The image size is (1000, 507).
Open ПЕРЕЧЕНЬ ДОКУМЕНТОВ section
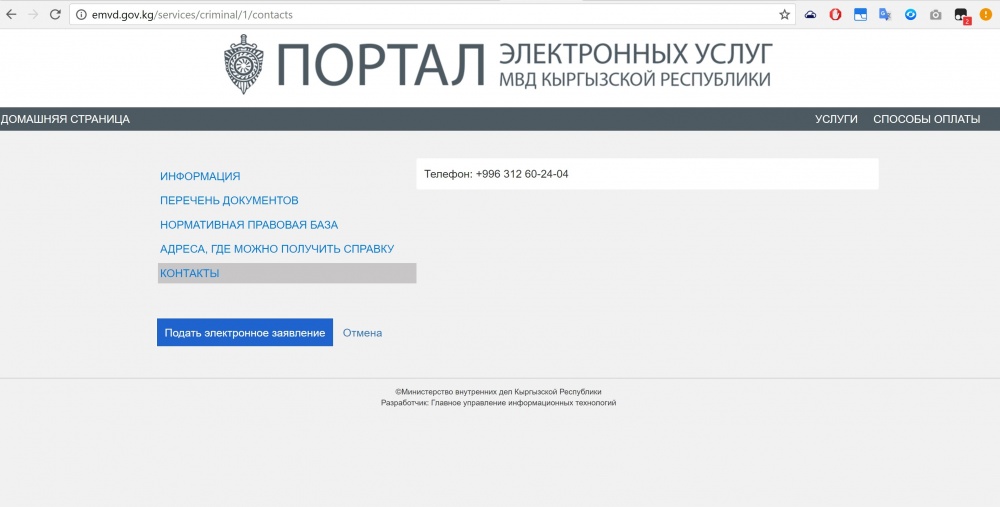[229, 200]
